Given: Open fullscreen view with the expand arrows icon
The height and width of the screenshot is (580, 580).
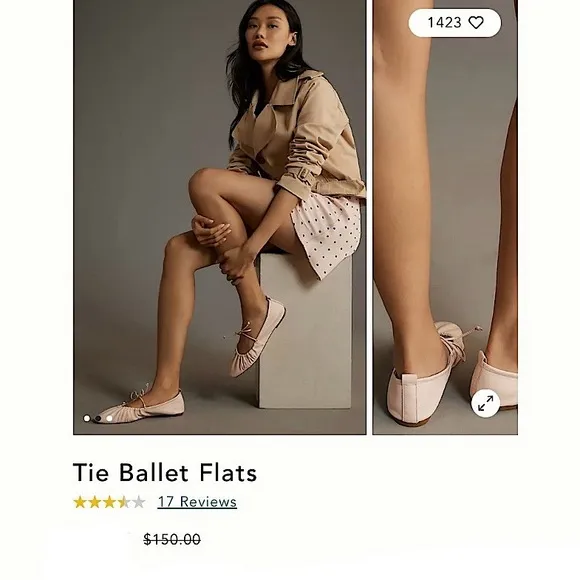Looking at the screenshot, I should coord(485,403).
